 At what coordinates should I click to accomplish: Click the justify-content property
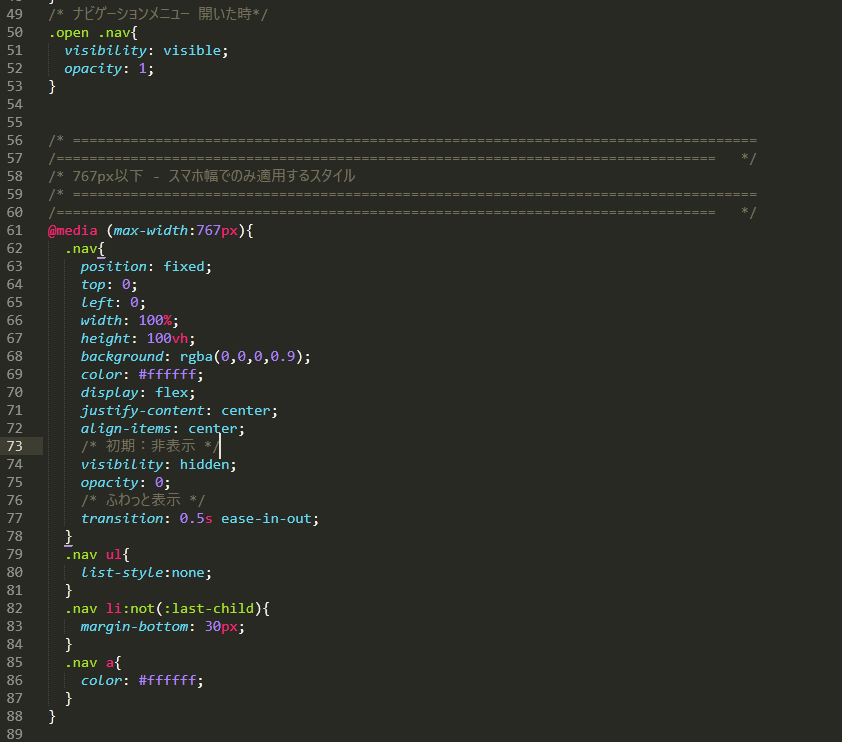click(x=142, y=411)
